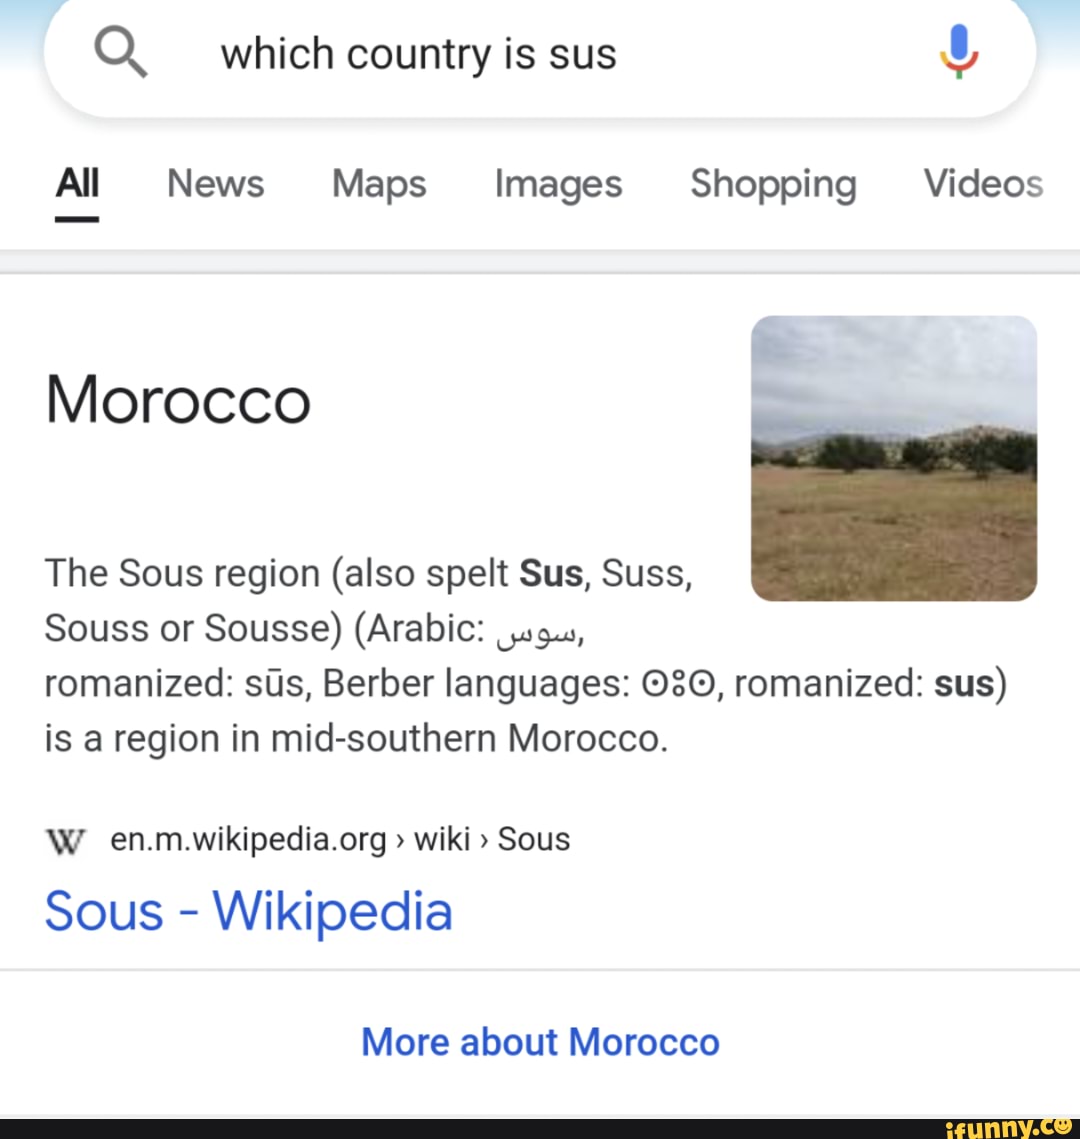This screenshot has height=1139, width=1080.
Task: Click the Morocco heading text
Action: click(x=178, y=399)
